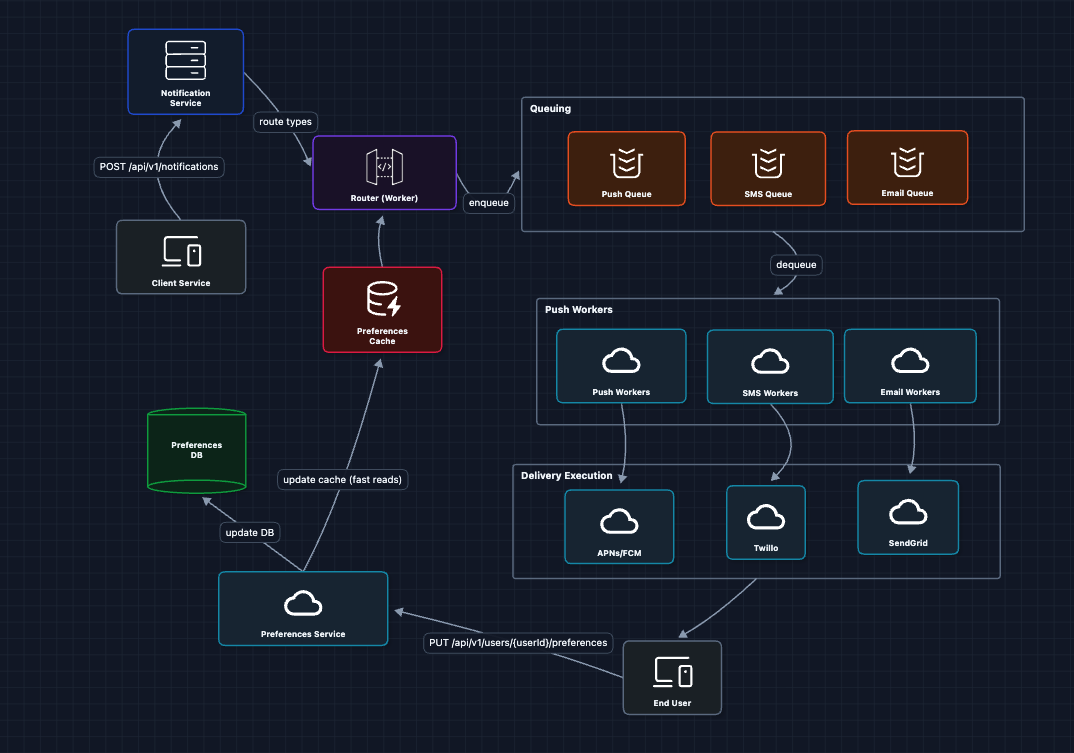Select the SendGrid node
1074x753 pixels.
907,517
